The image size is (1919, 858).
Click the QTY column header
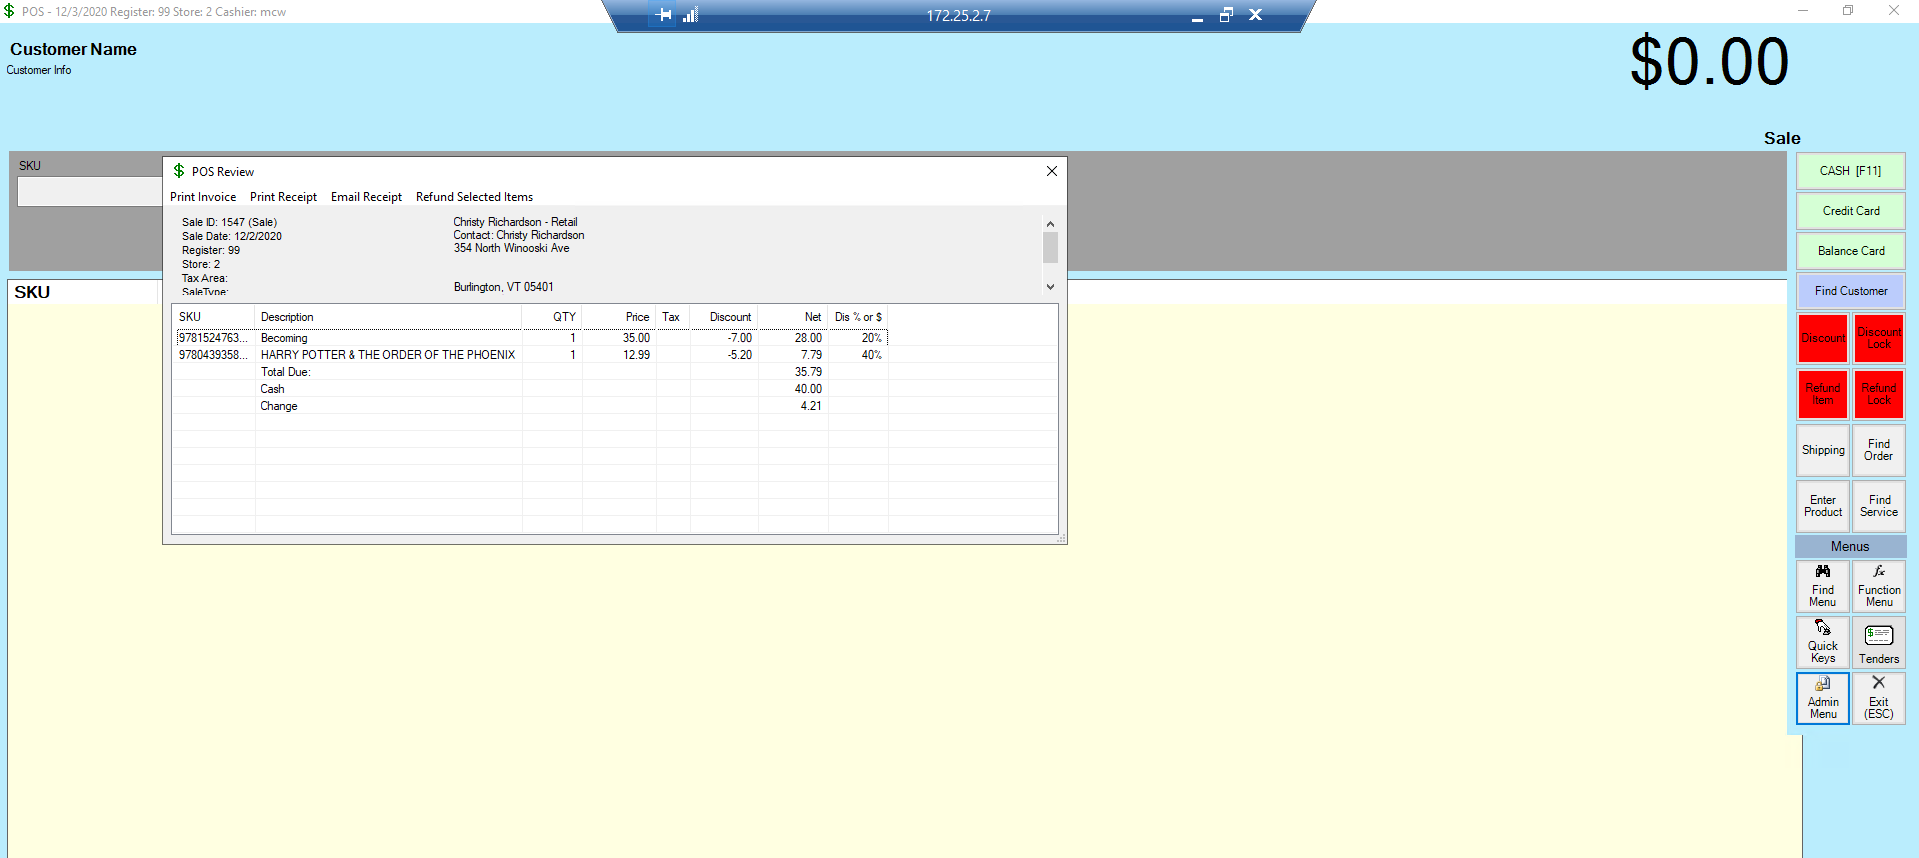click(x=552, y=317)
